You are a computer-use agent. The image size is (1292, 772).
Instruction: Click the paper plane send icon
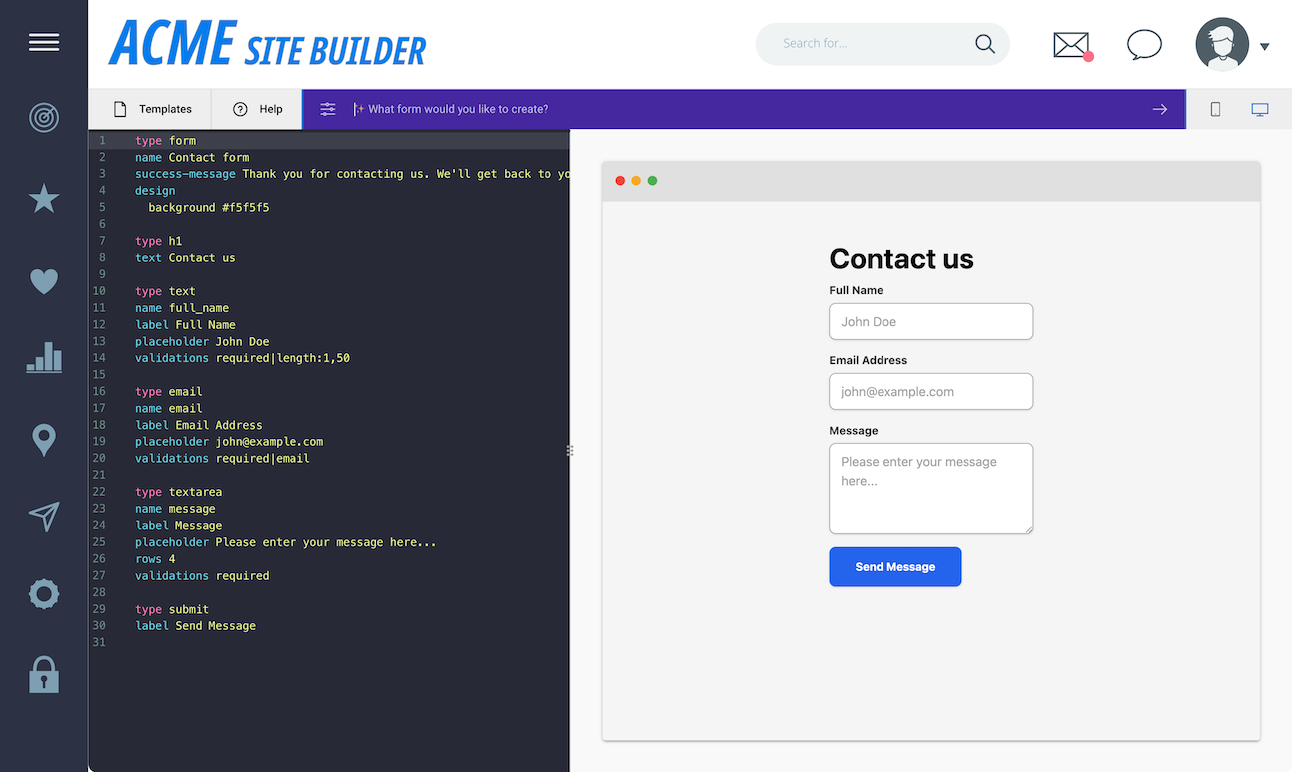pyautogui.click(x=44, y=516)
